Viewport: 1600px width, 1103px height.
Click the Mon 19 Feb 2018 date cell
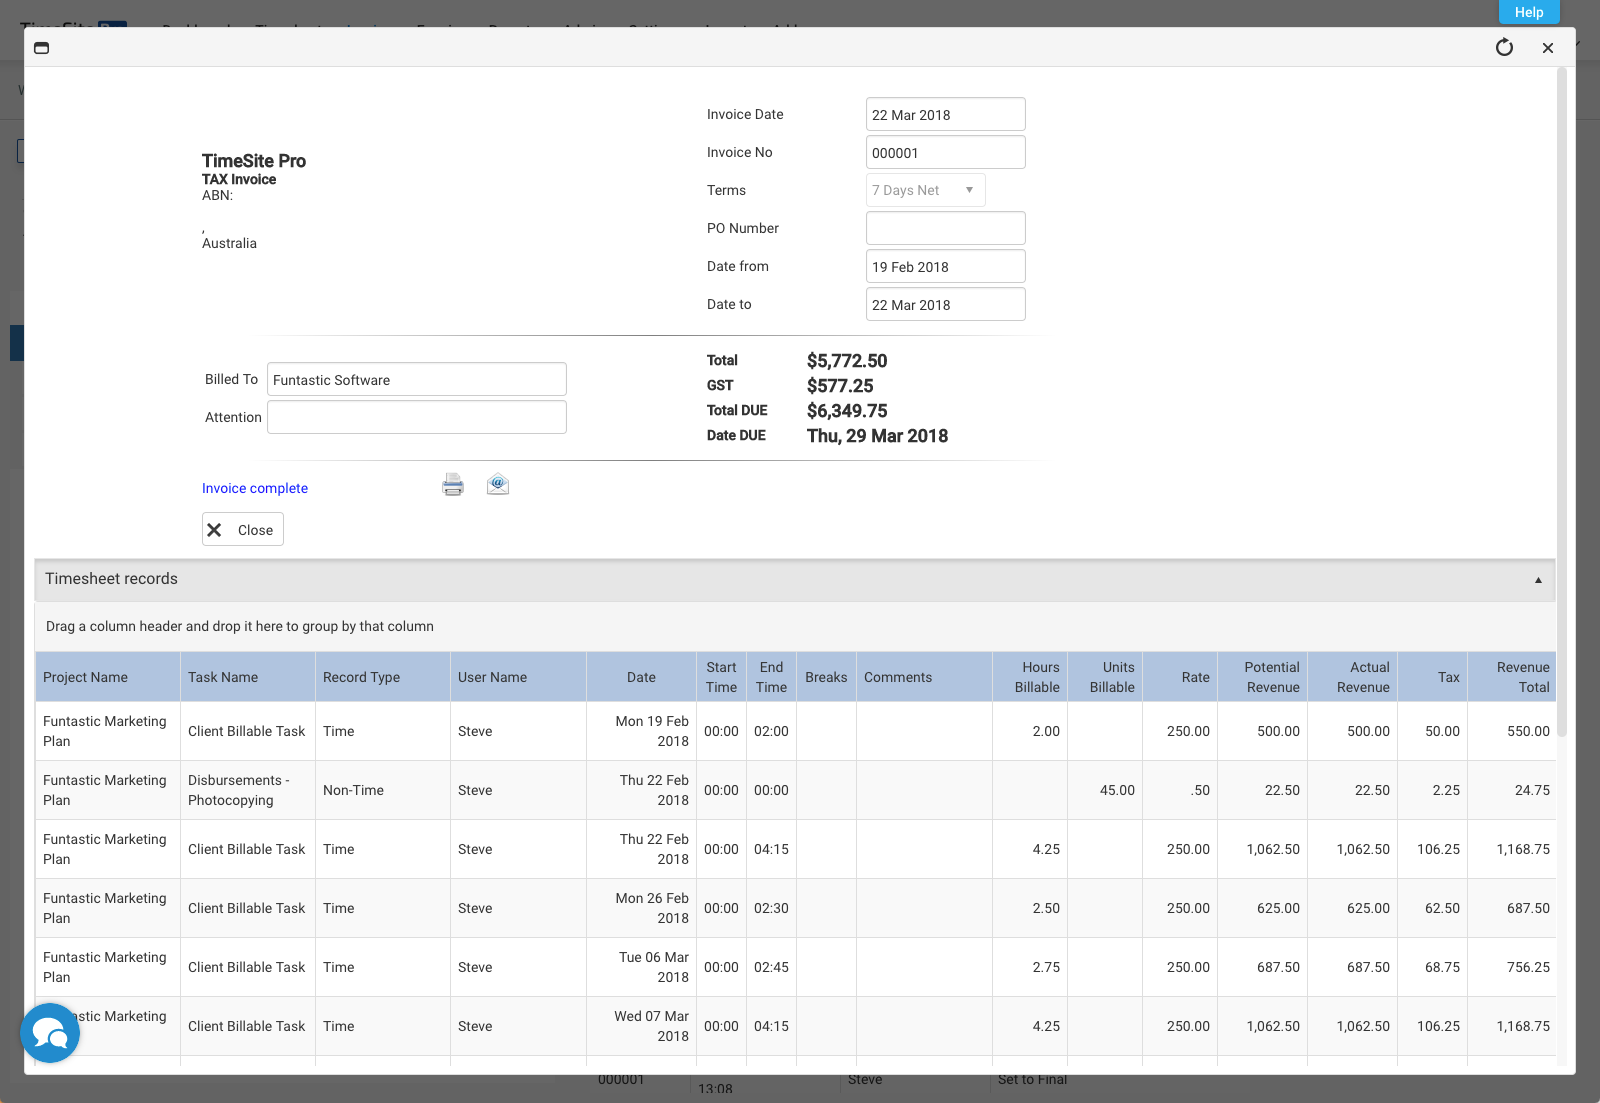pos(641,731)
